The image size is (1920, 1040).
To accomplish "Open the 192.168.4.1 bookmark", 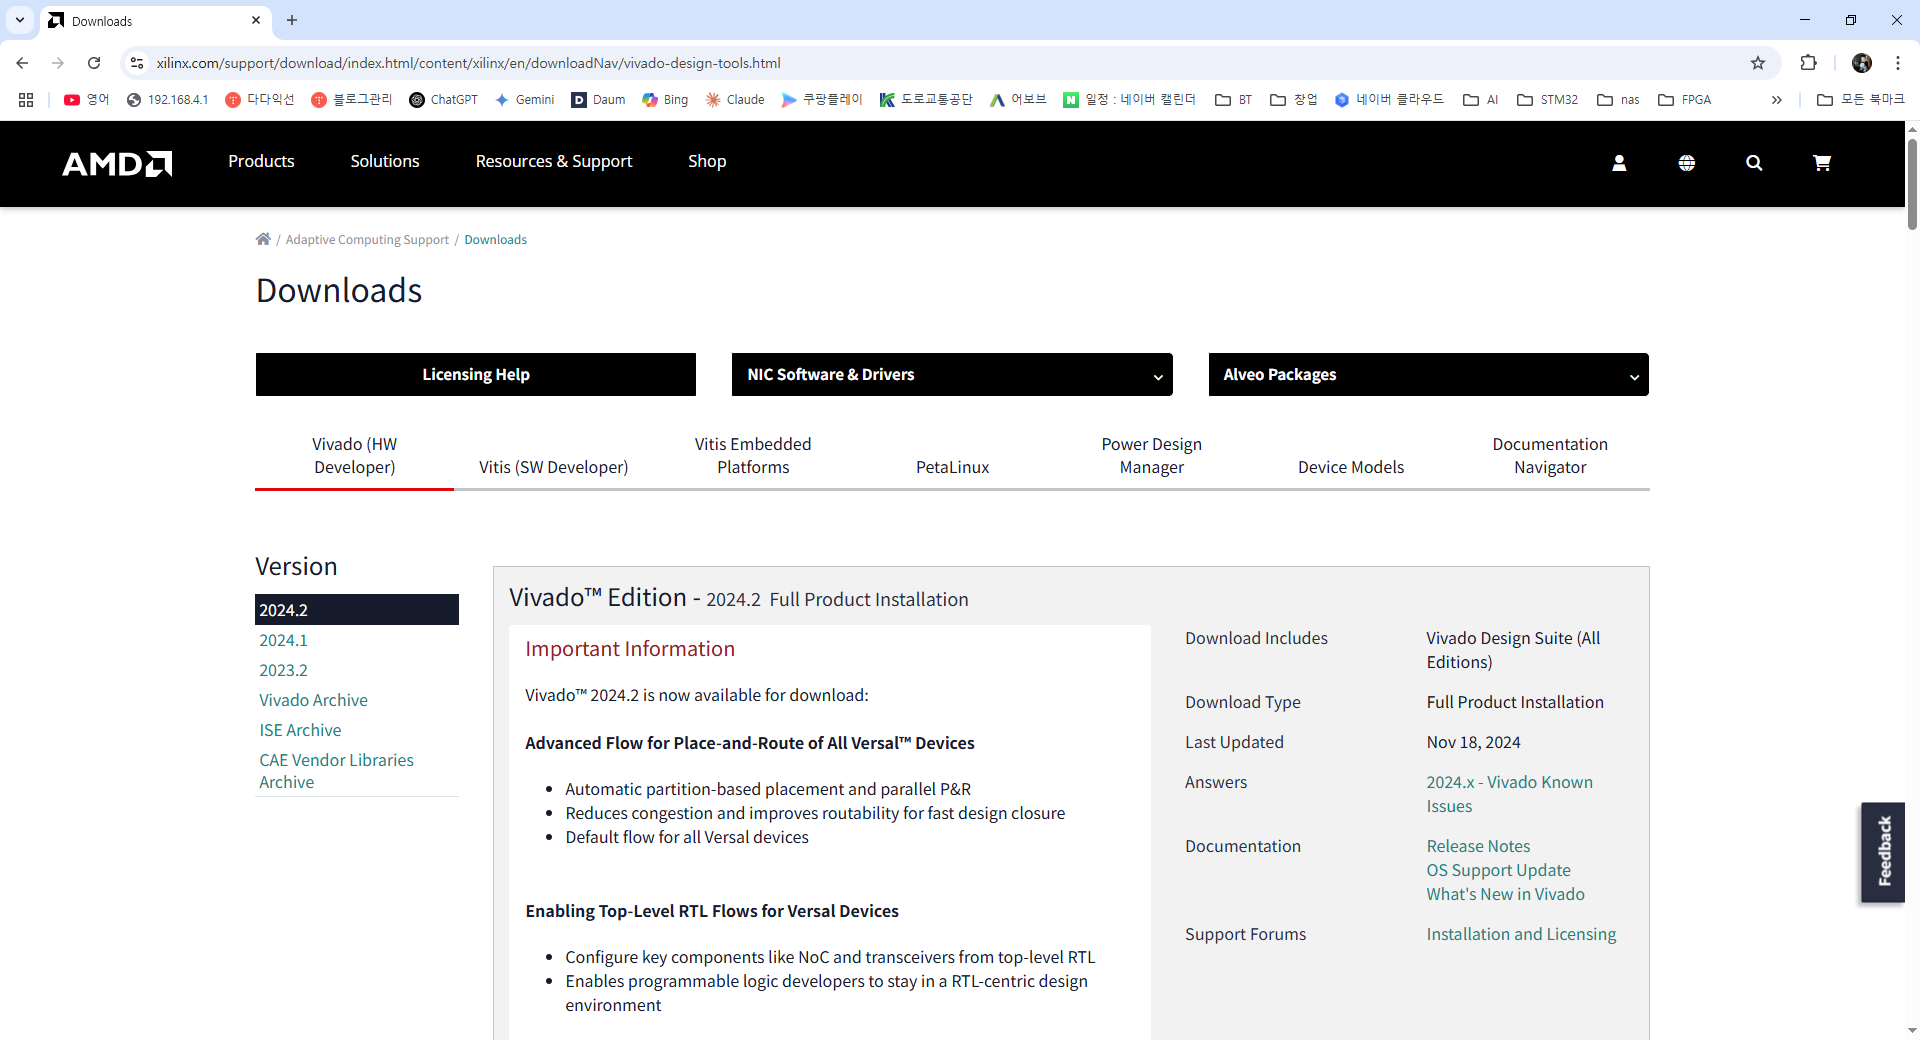I will pyautogui.click(x=168, y=100).
